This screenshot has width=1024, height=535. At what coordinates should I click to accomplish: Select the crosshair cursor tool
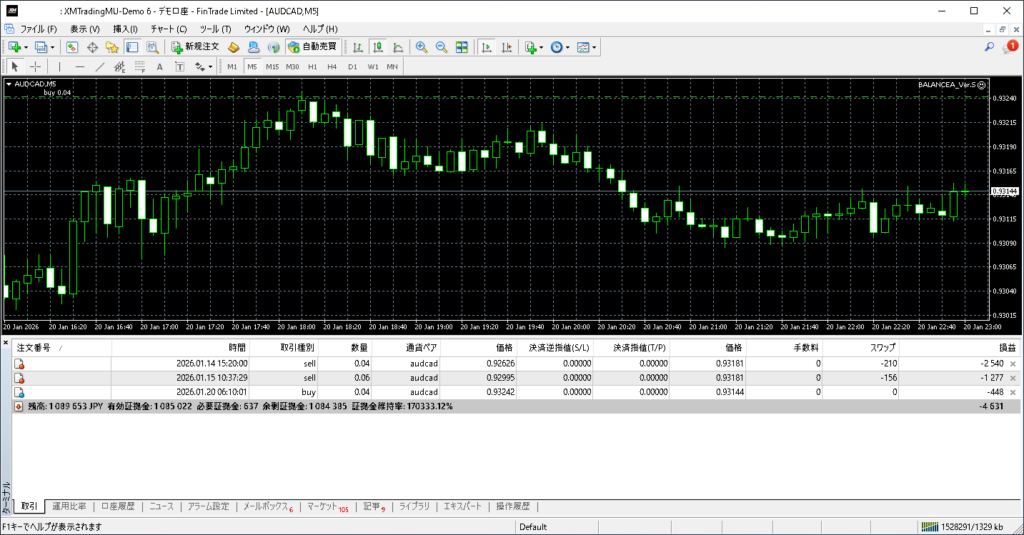[35, 67]
